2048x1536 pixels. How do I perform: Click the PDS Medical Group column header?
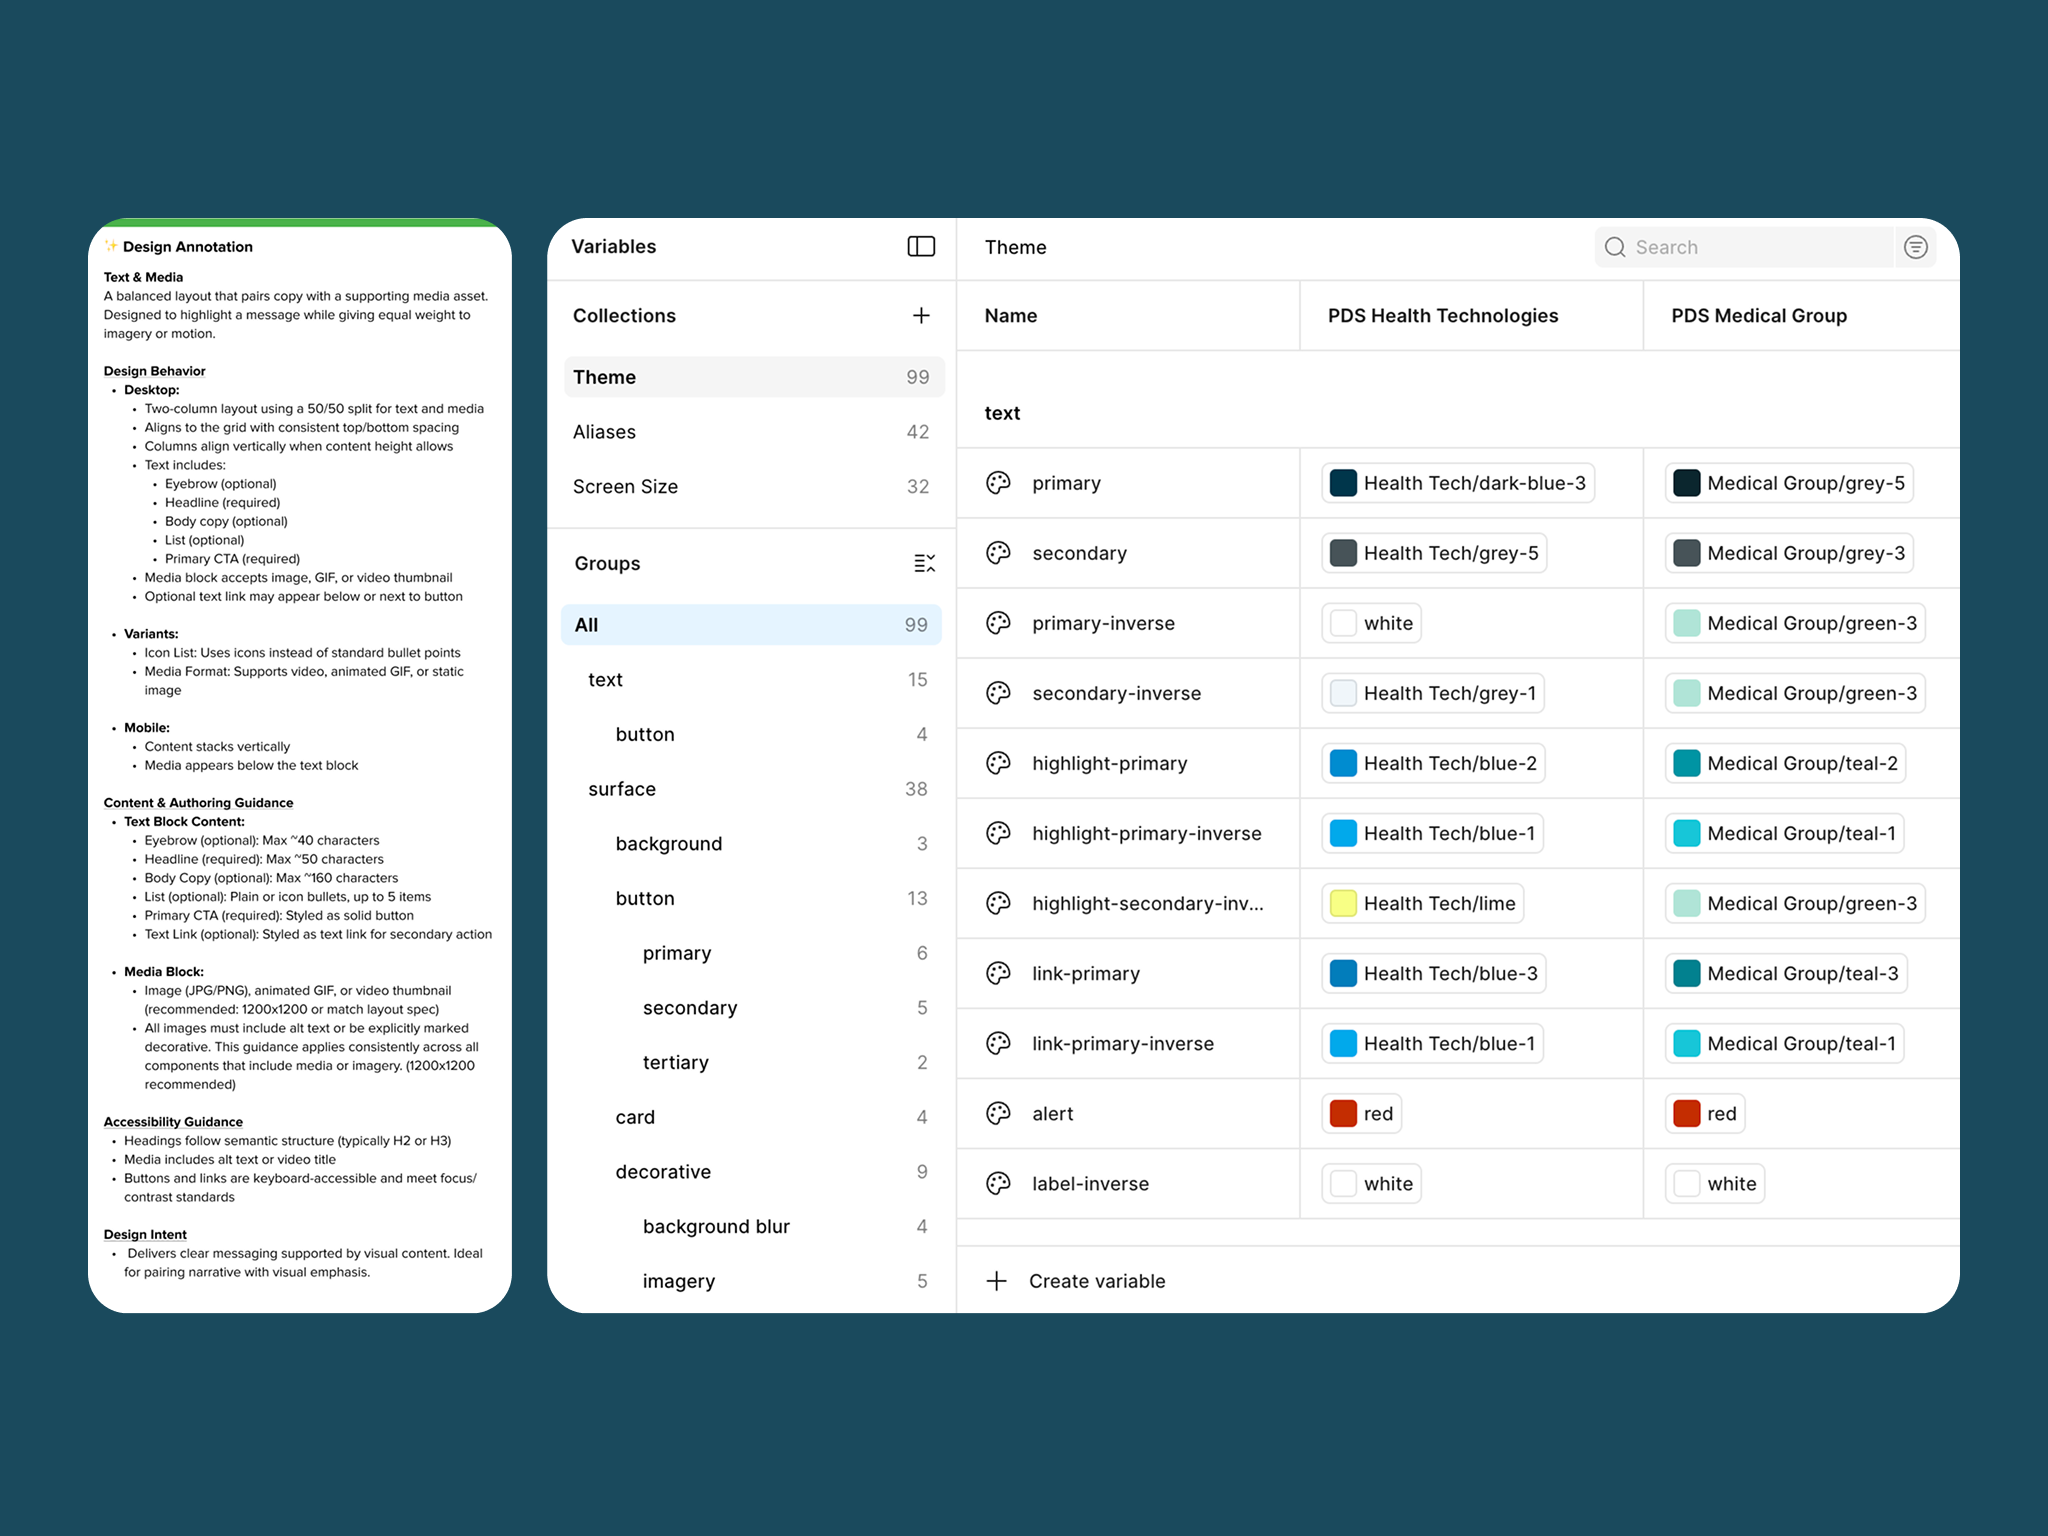coord(1758,316)
